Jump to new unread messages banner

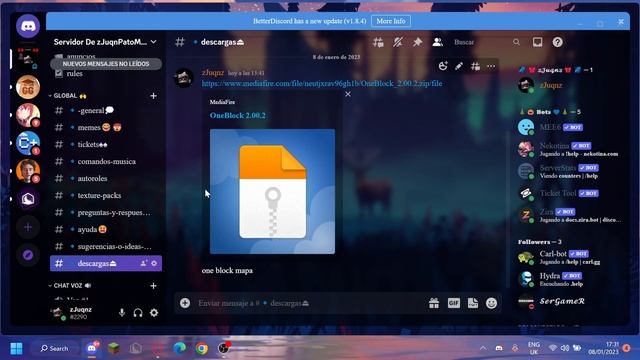[x=106, y=64]
